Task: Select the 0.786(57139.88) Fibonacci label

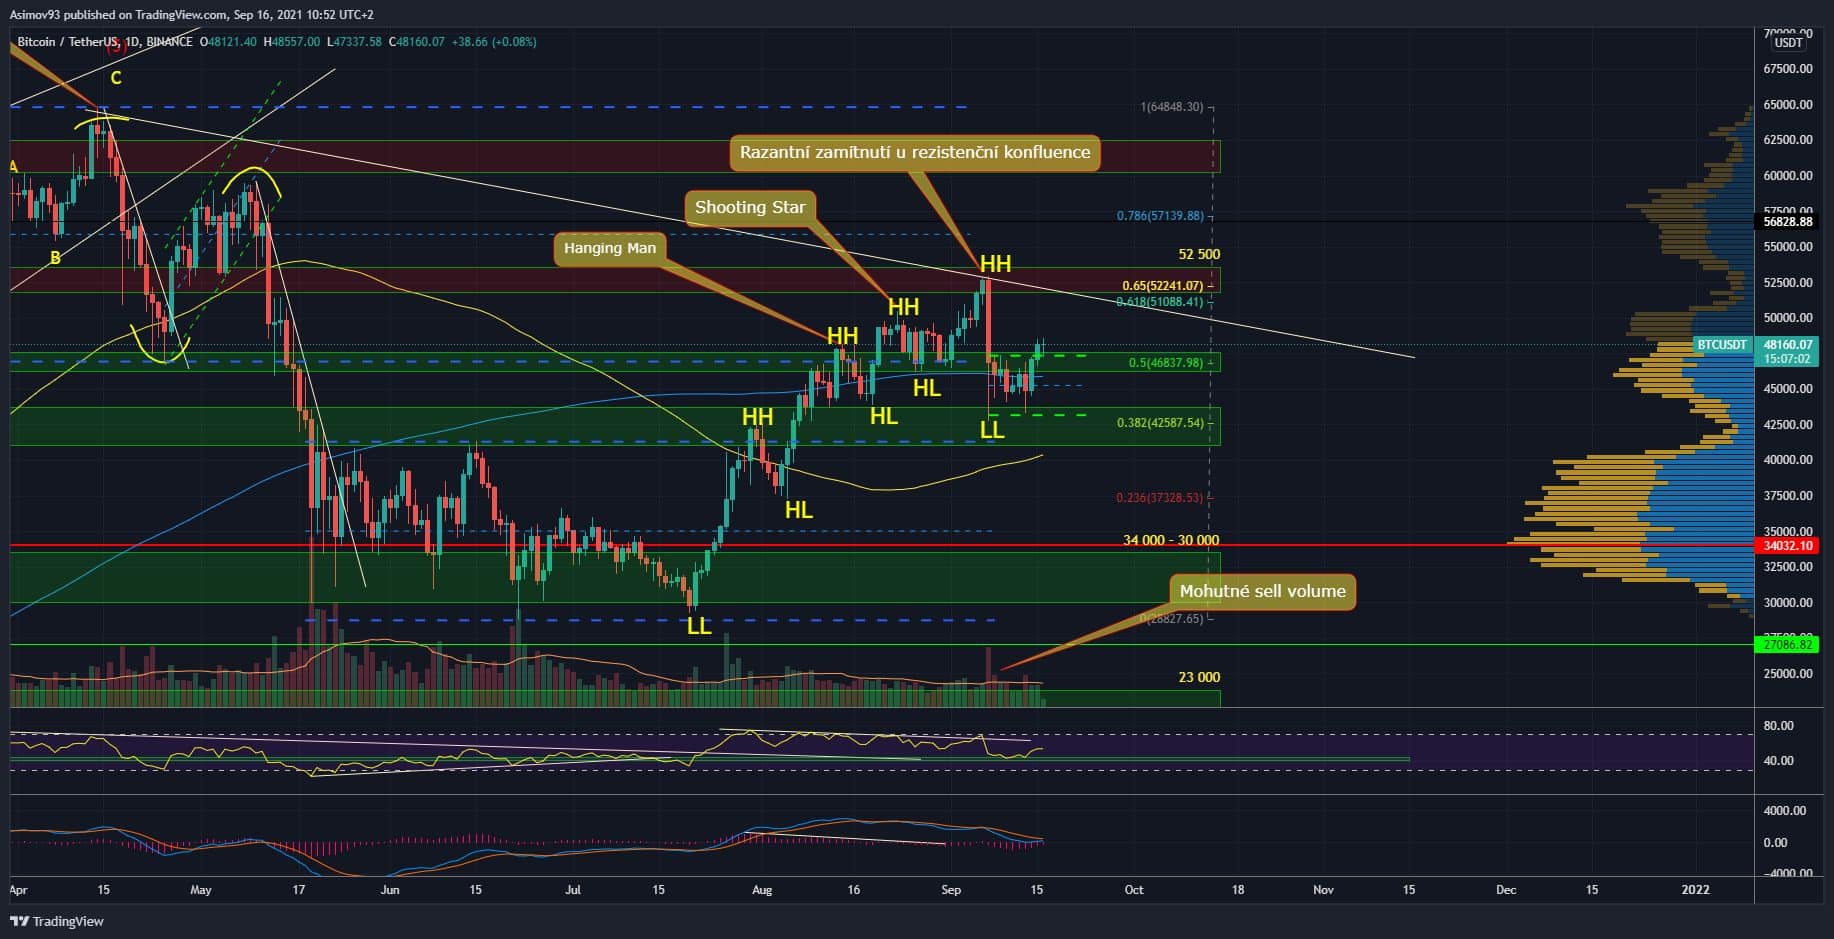Action: pos(1160,216)
